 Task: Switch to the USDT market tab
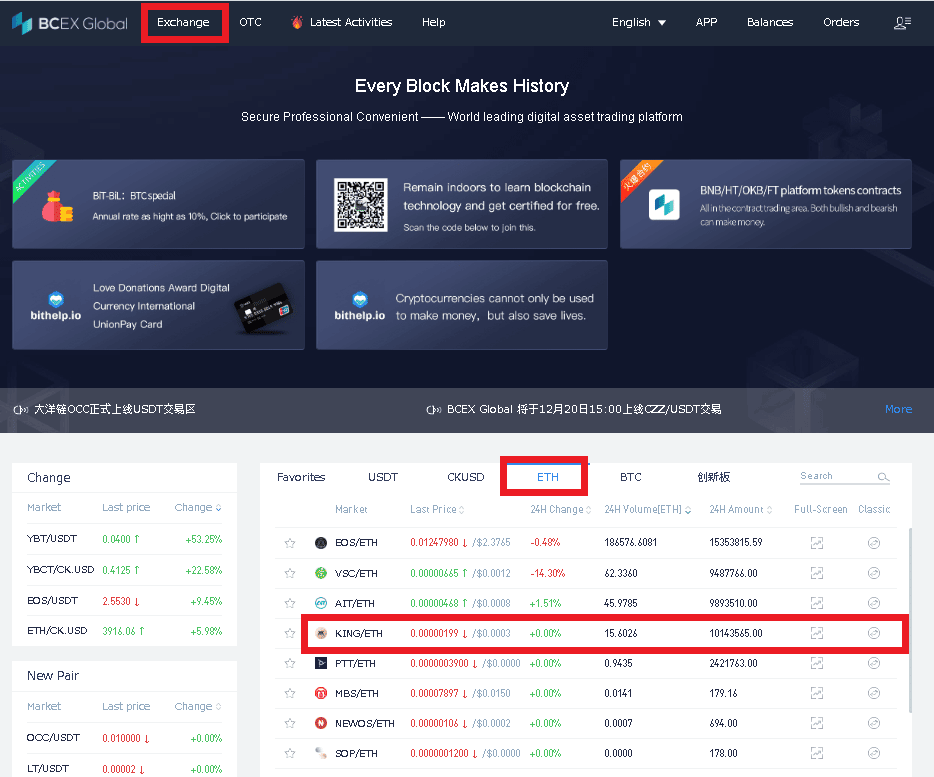pos(382,477)
